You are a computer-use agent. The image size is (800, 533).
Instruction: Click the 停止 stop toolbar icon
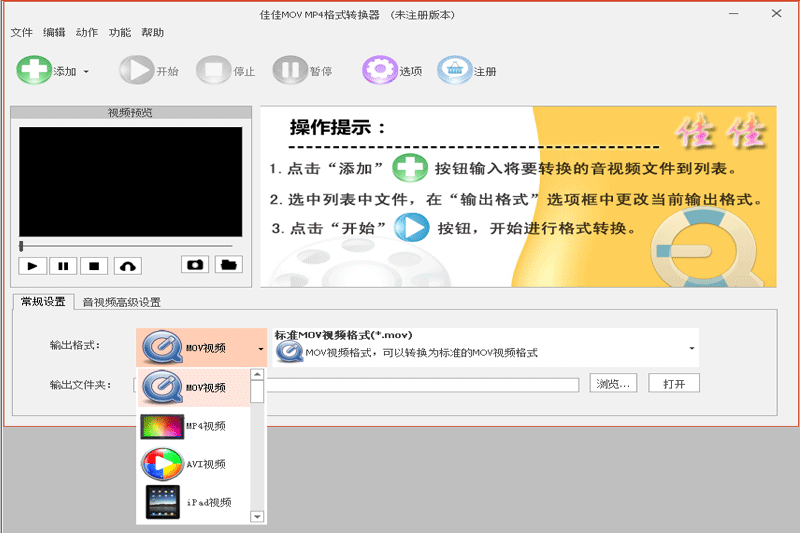(213, 70)
